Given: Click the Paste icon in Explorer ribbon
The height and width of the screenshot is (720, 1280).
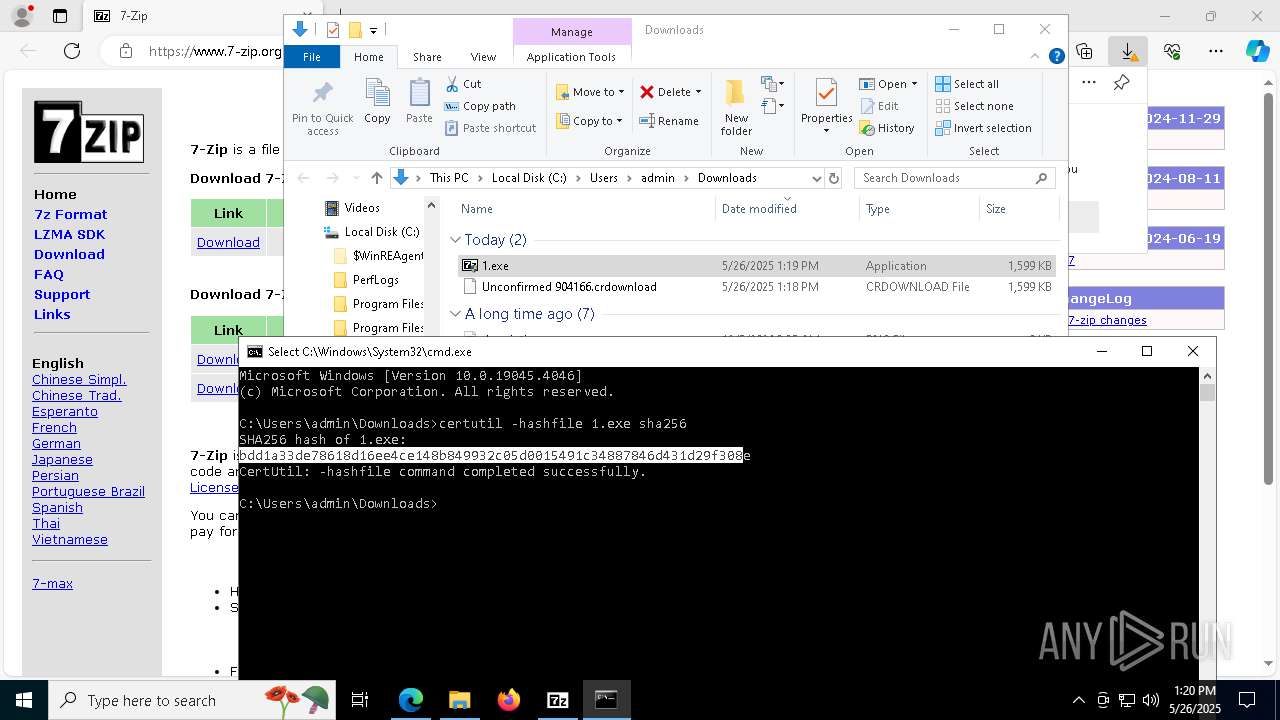Looking at the screenshot, I should click(x=419, y=101).
